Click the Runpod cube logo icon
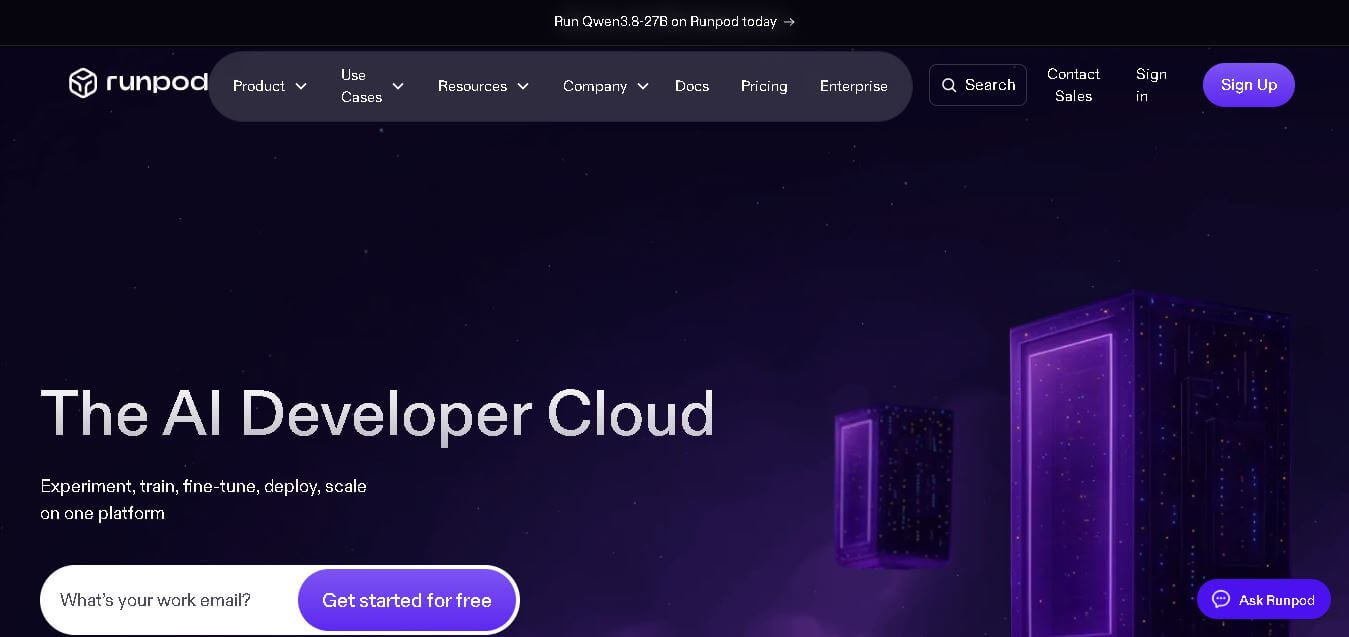The width and height of the screenshot is (1349, 637). point(83,83)
